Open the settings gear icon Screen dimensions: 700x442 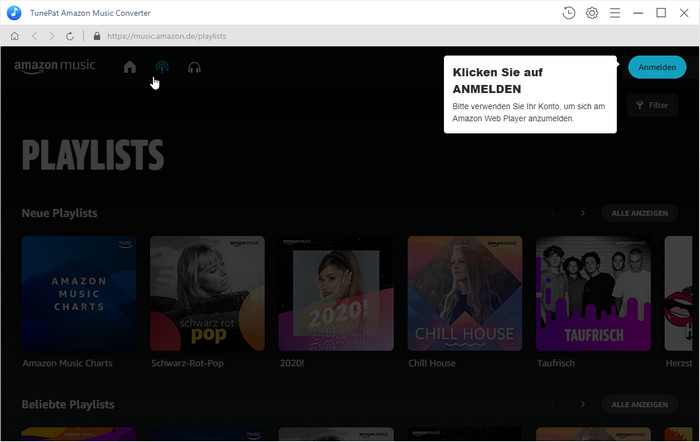pyautogui.click(x=592, y=13)
